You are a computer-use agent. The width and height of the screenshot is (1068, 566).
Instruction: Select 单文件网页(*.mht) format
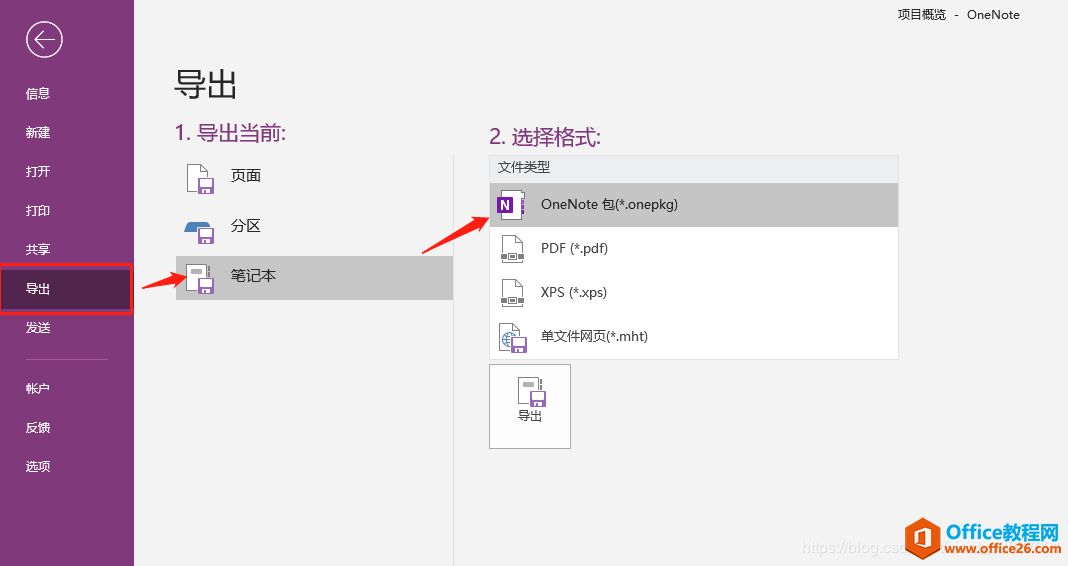click(x=693, y=336)
